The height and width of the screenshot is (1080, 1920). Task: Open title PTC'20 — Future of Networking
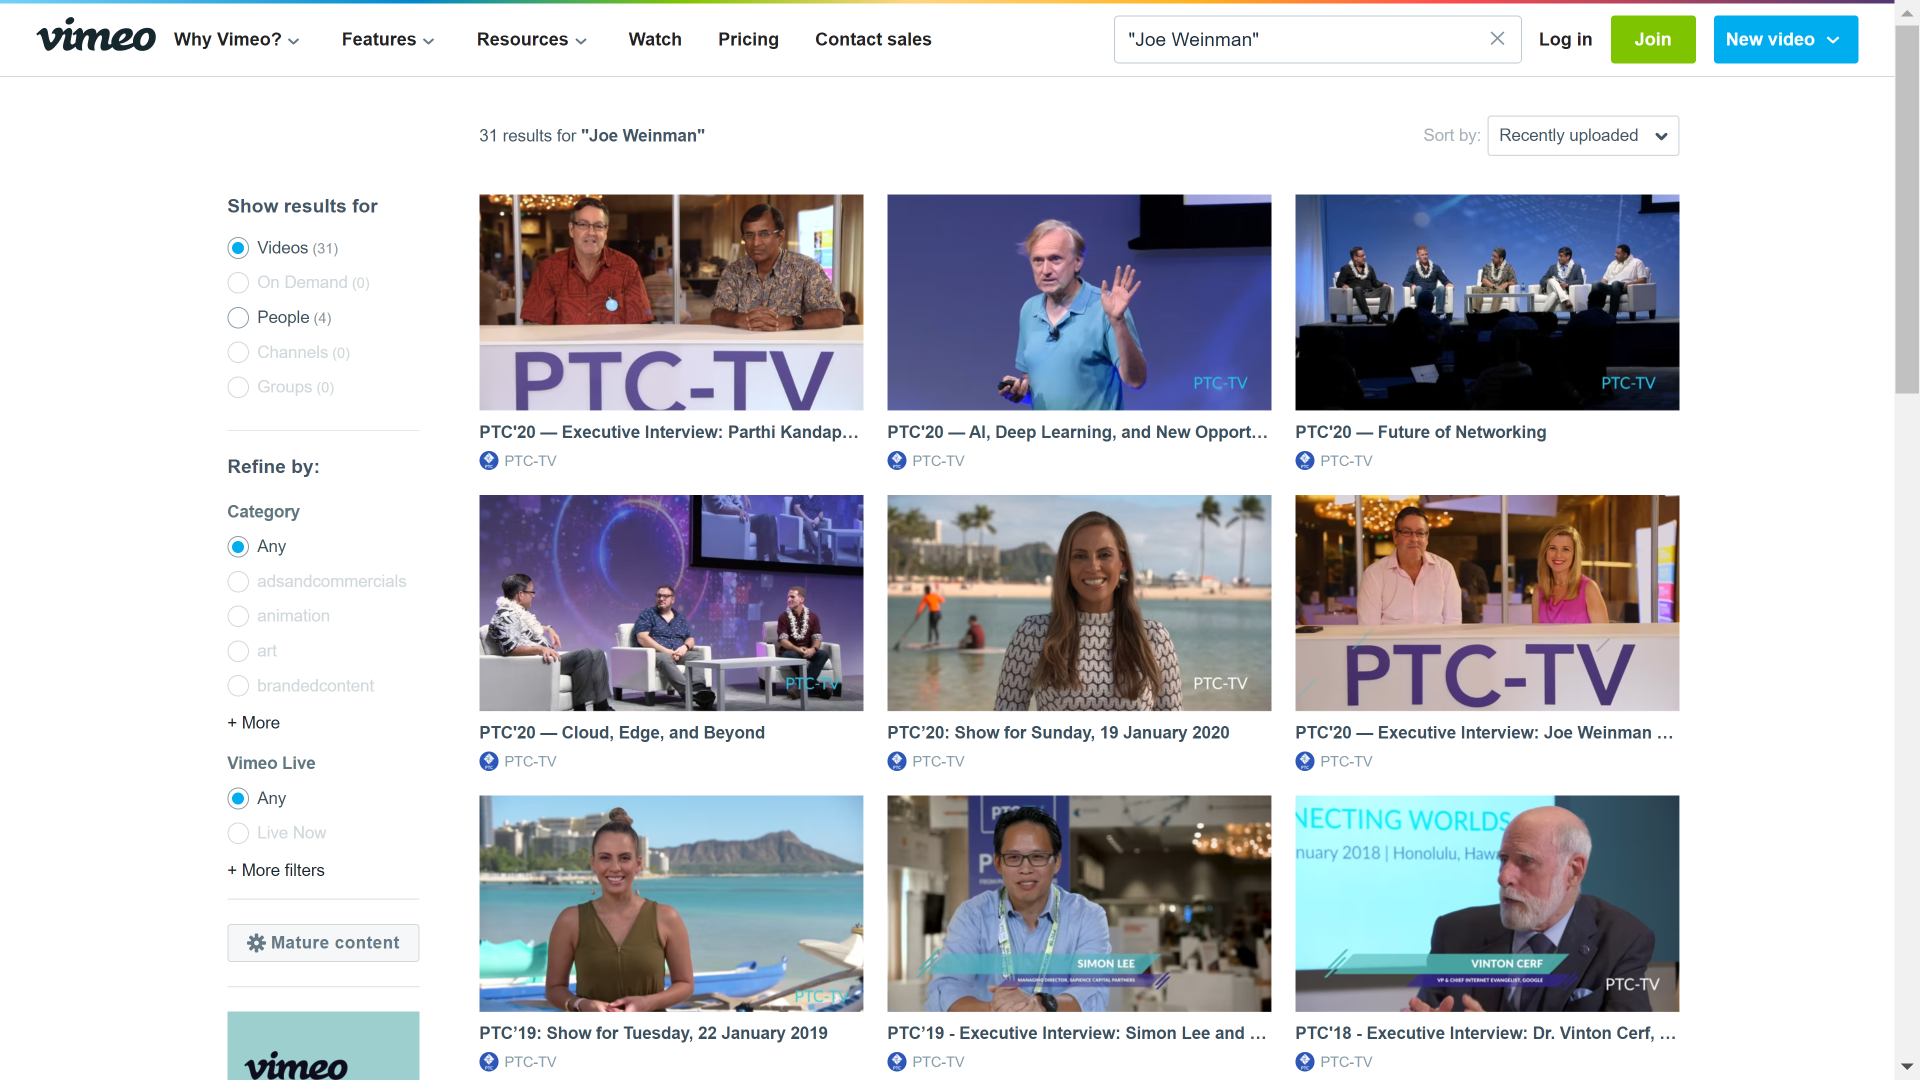point(1420,432)
